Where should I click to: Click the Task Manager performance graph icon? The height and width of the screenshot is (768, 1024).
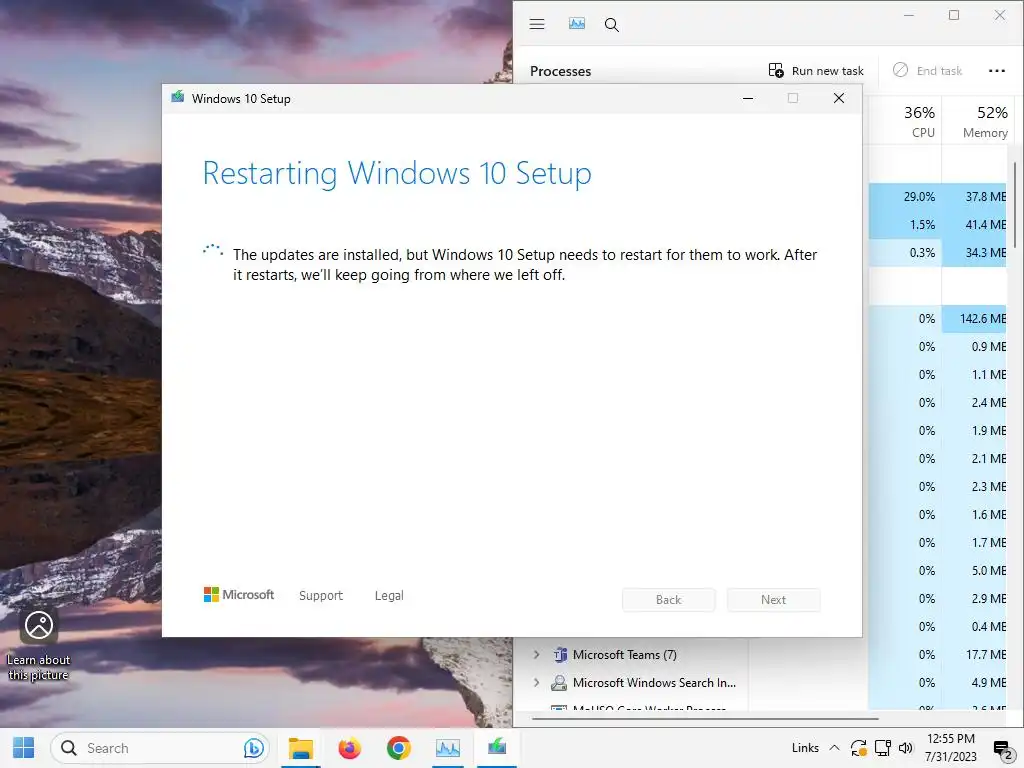pos(577,24)
